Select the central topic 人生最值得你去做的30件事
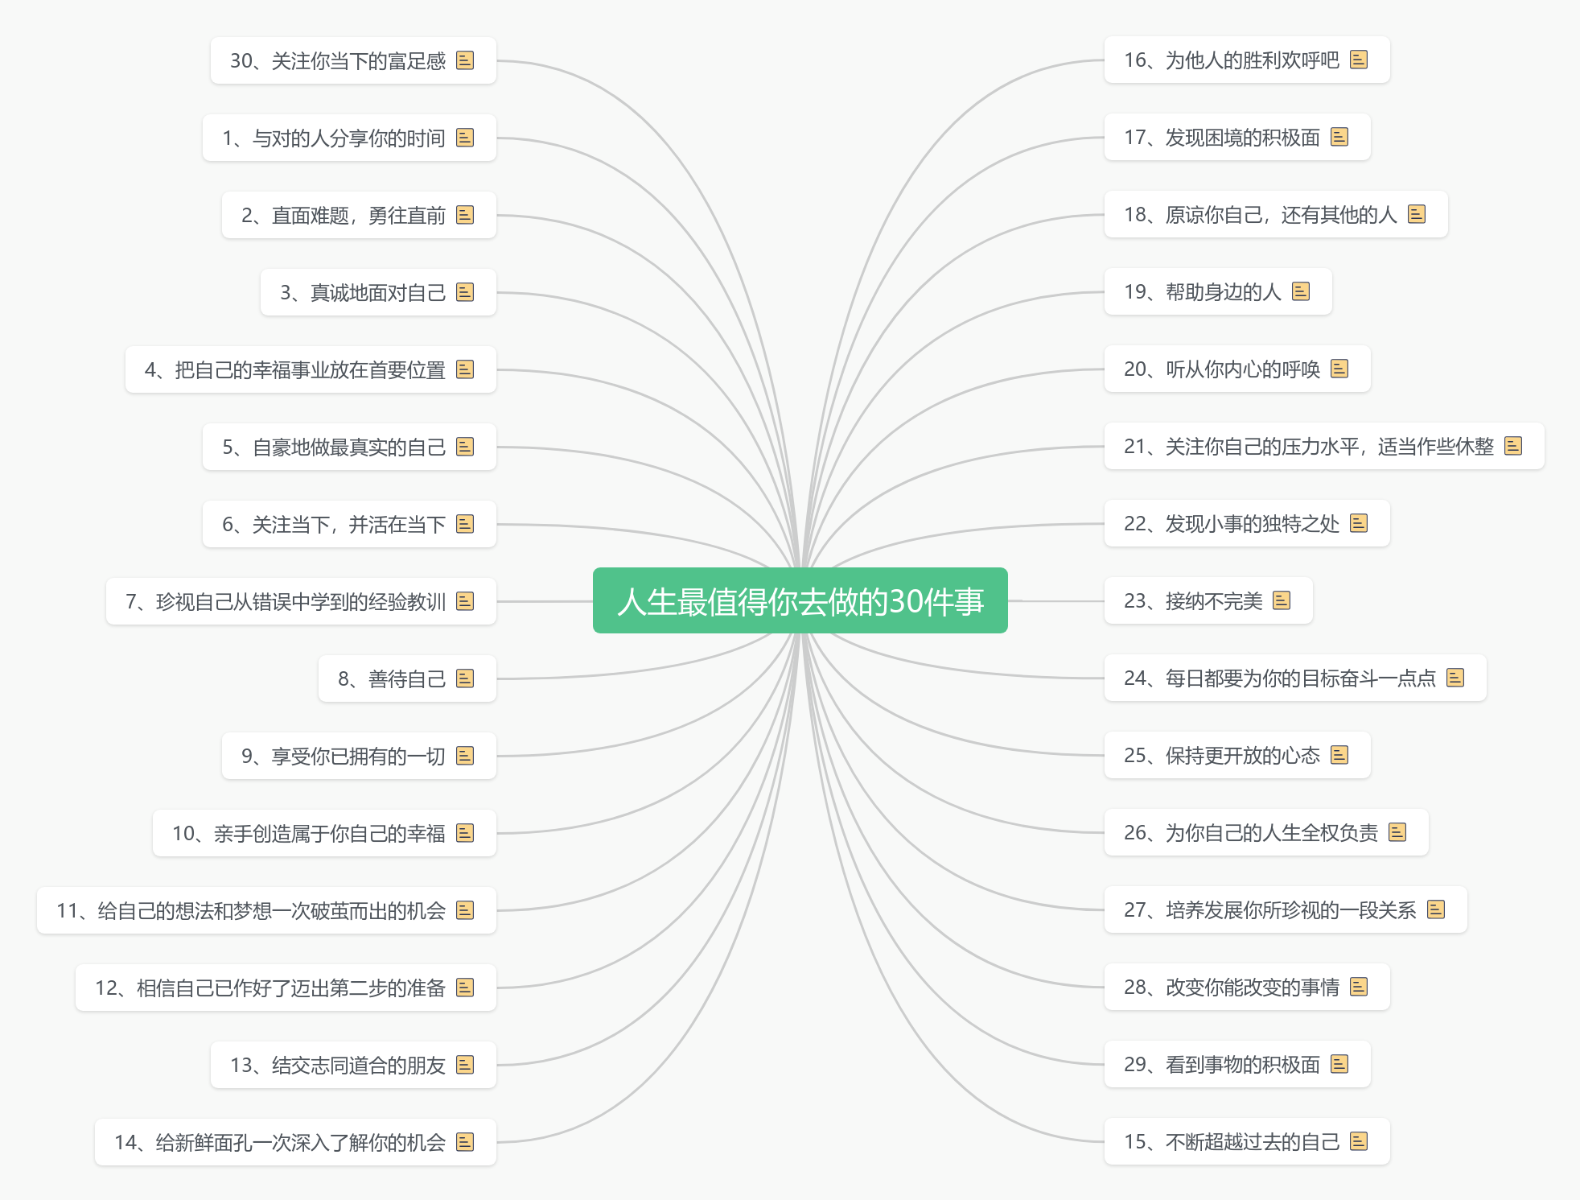This screenshot has width=1580, height=1200. 800,600
